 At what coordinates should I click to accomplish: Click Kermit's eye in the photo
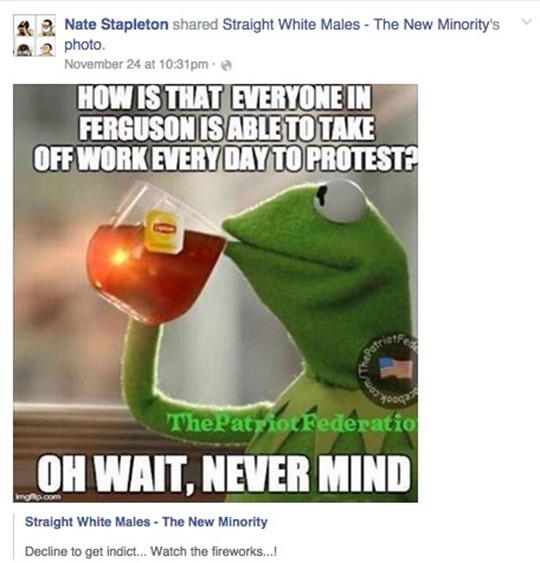339,201
